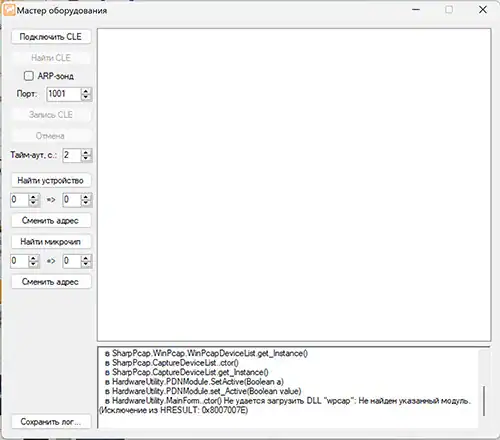Minimize the Мастер оборудования window
Screen dimensions: 500x440
point(416,10)
